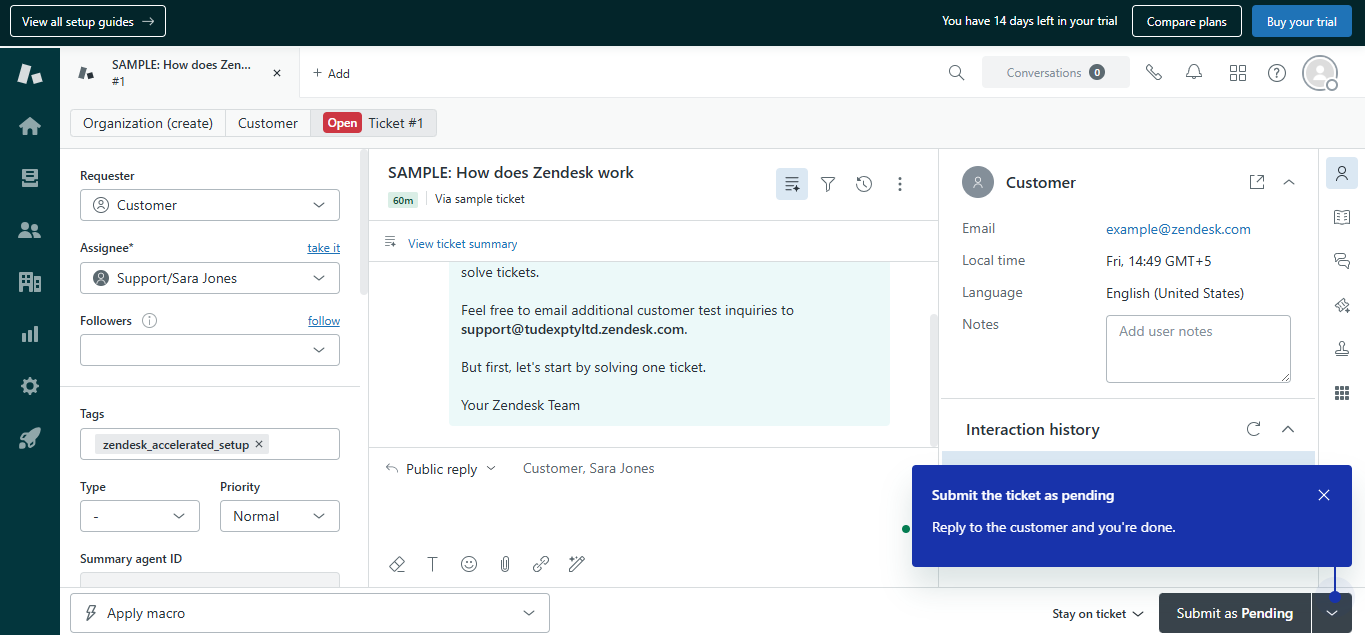Viewport: 1365px width, 635px height.
Task: Open Customers icon in left sidebar
Action: coord(30,230)
